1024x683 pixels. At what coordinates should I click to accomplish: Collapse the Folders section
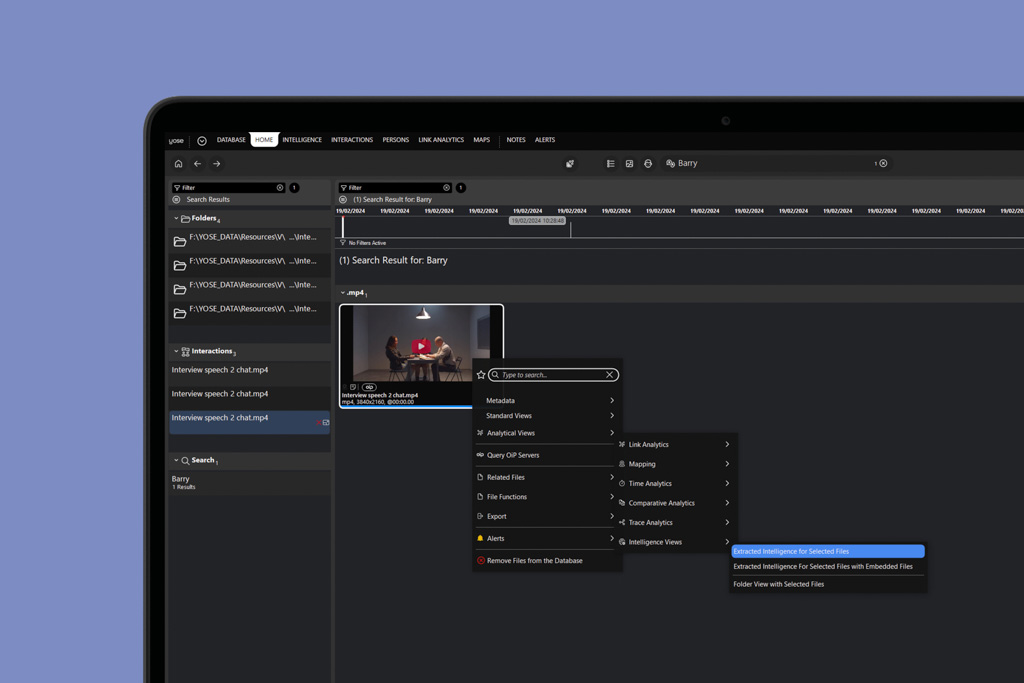click(x=176, y=218)
